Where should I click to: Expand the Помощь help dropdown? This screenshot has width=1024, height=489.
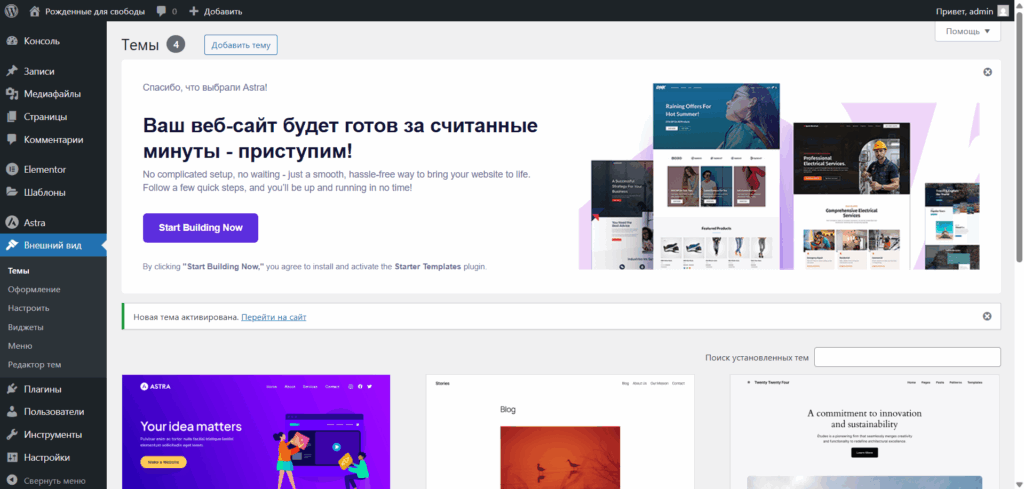pyautogui.click(x=967, y=31)
